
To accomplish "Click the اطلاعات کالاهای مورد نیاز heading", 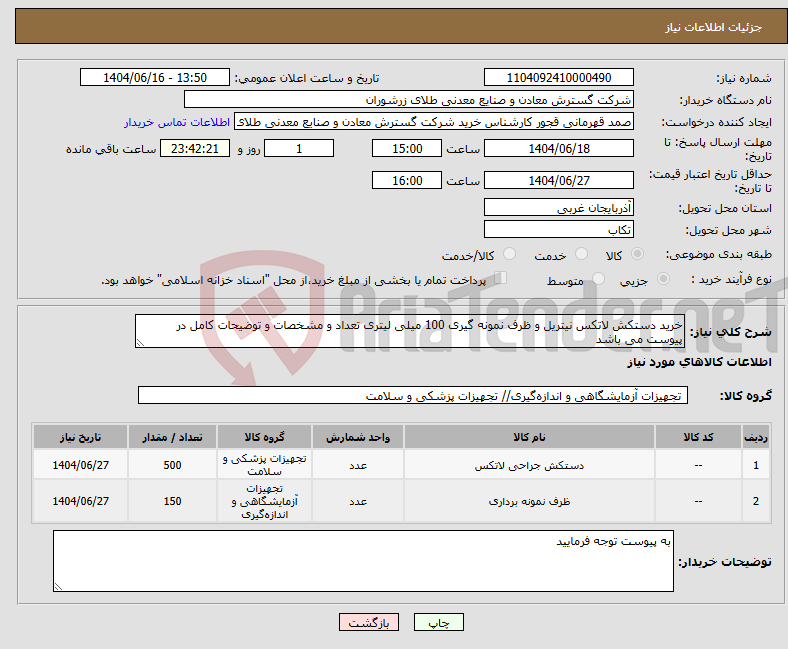I will pyautogui.click(x=699, y=362).
